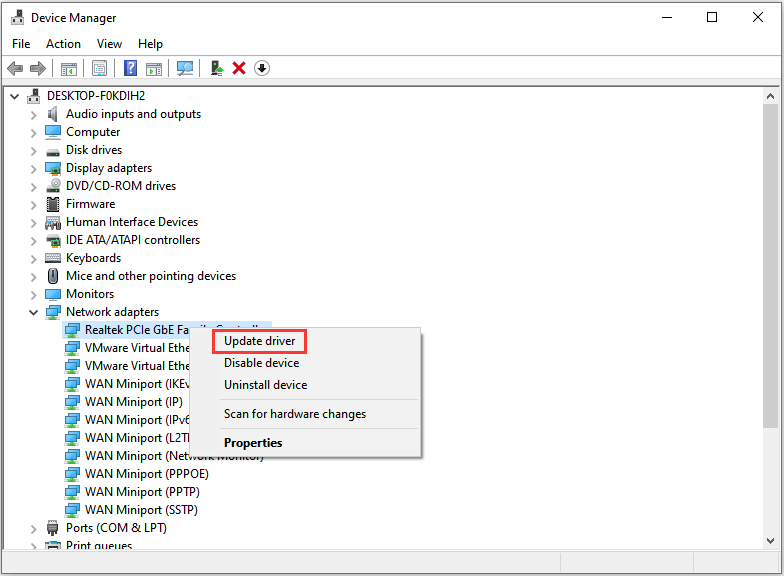Open the Action menu
The height and width of the screenshot is (576, 784).
click(64, 44)
